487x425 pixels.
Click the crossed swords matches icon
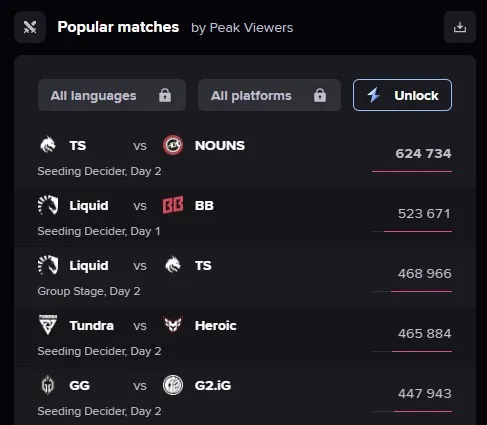tap(30, 27)
